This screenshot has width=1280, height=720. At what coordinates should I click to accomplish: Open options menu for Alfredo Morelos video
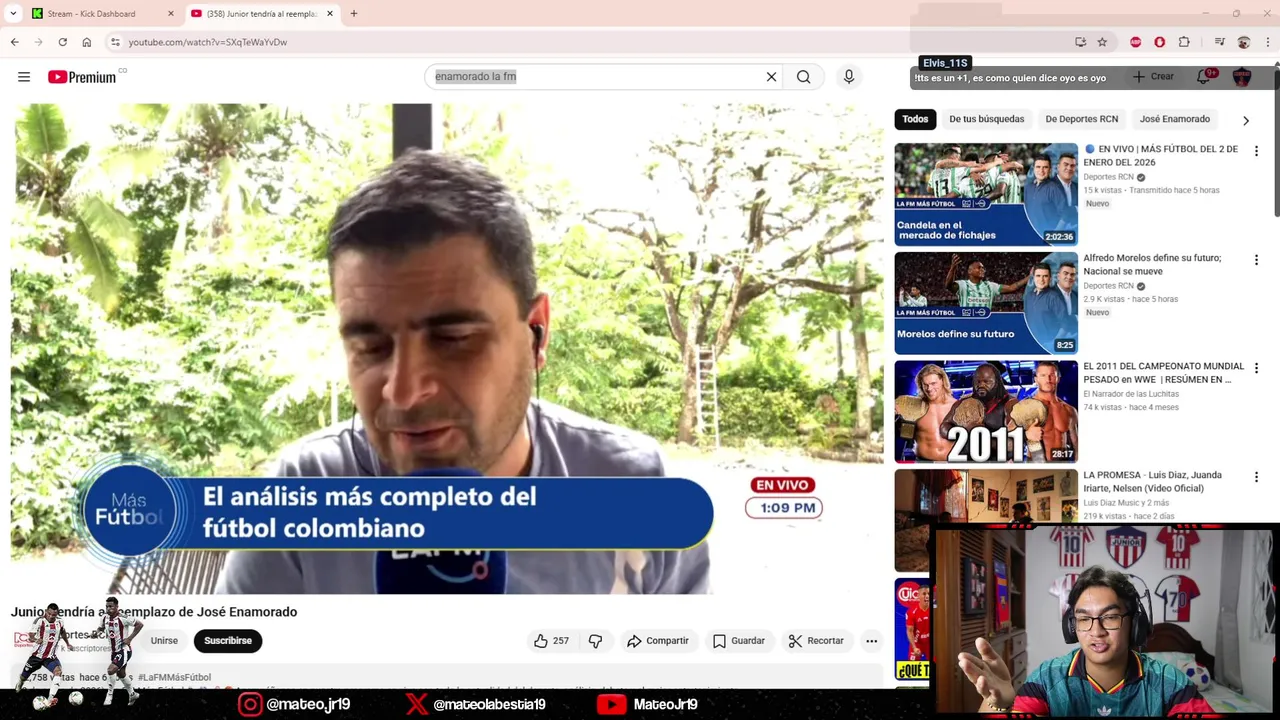pos(1256,260)
